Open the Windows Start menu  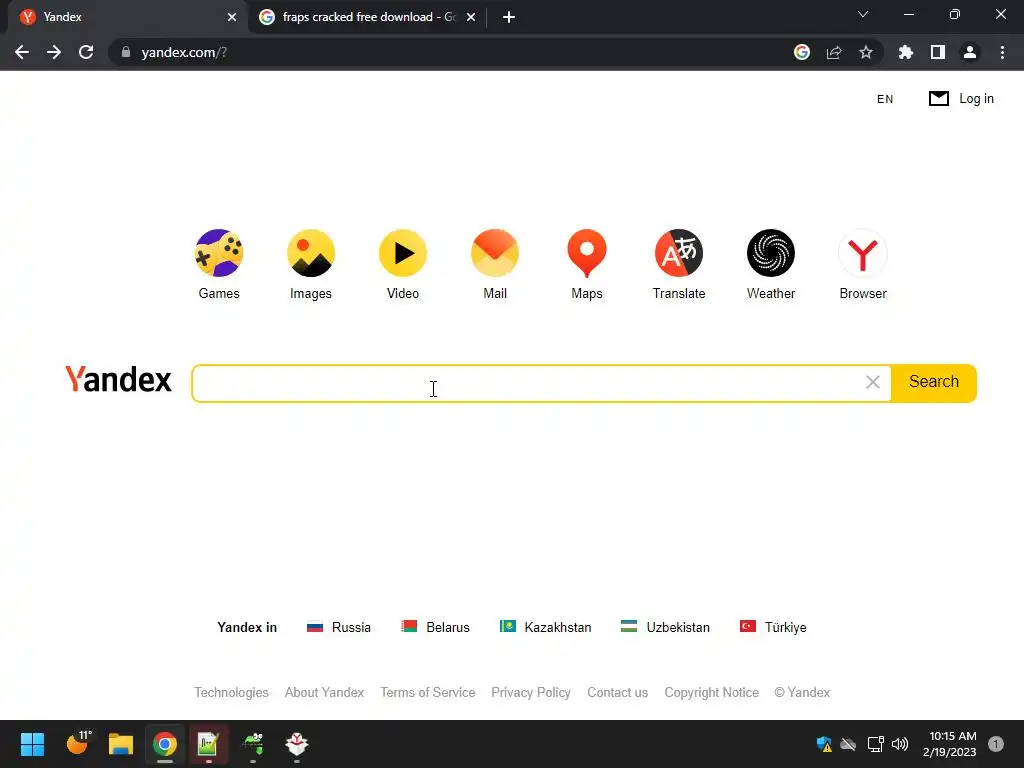click(x=32, y=744)
